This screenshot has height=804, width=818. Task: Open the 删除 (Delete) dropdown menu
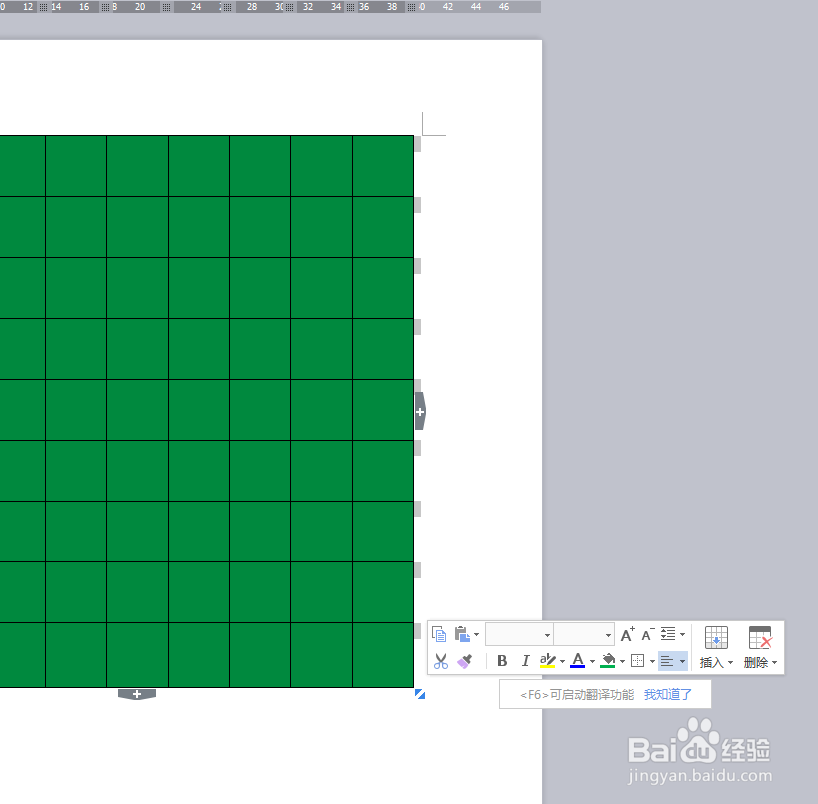[760, 663]
